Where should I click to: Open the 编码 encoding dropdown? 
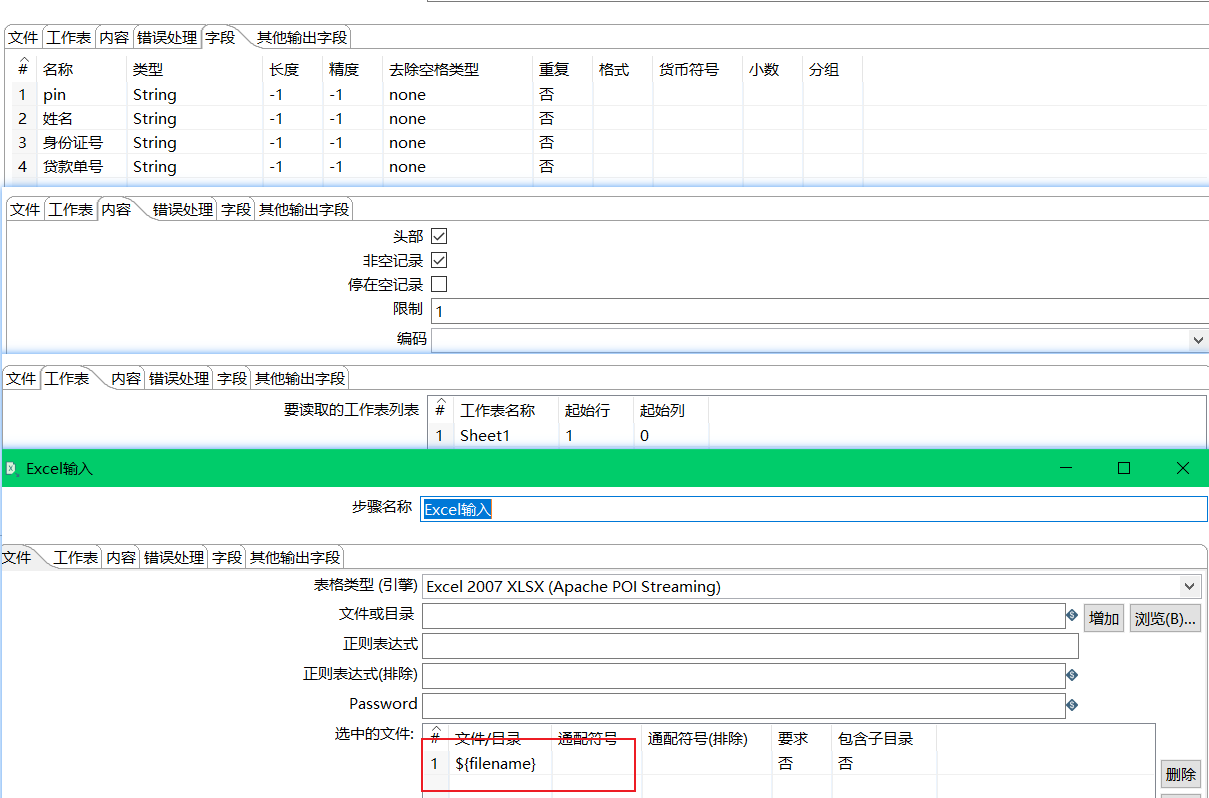pos(1198,340)
